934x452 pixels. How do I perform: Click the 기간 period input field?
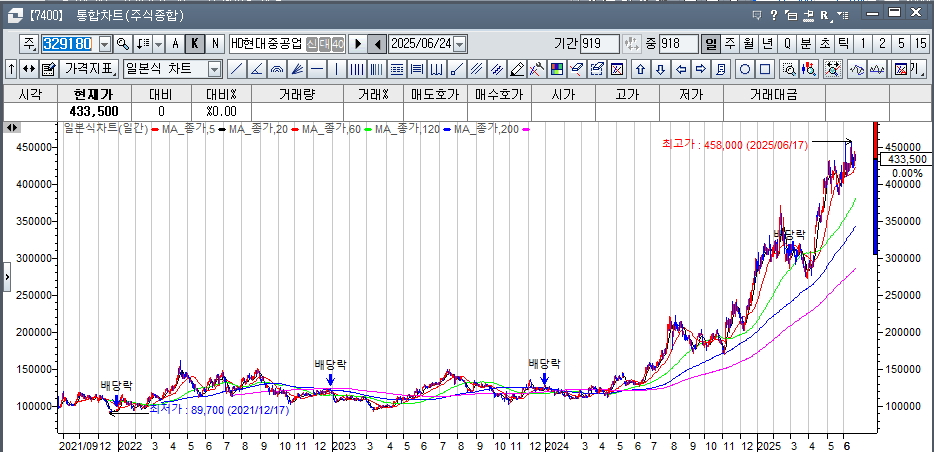[x=599, y=44]
